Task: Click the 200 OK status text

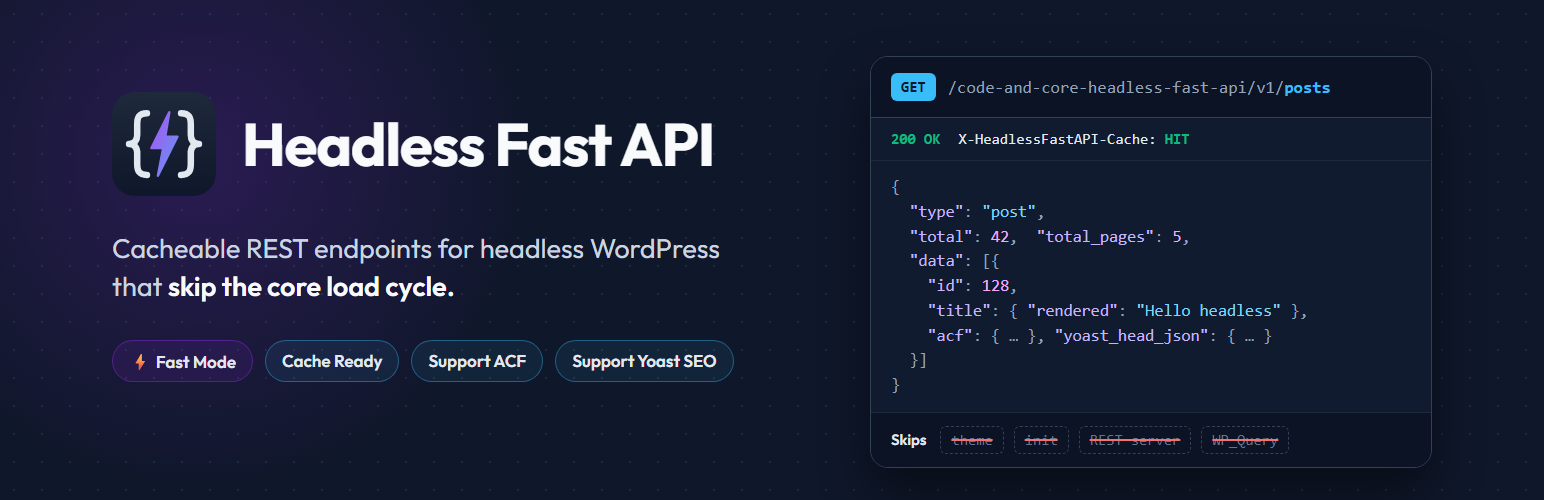Action: tap(915, 139)
